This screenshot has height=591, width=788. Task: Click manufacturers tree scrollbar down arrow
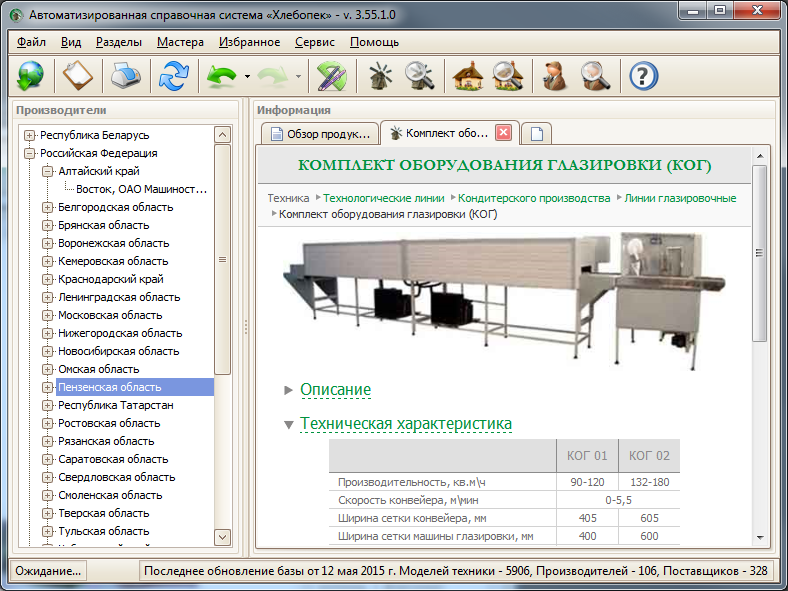(x=222, y=537)
